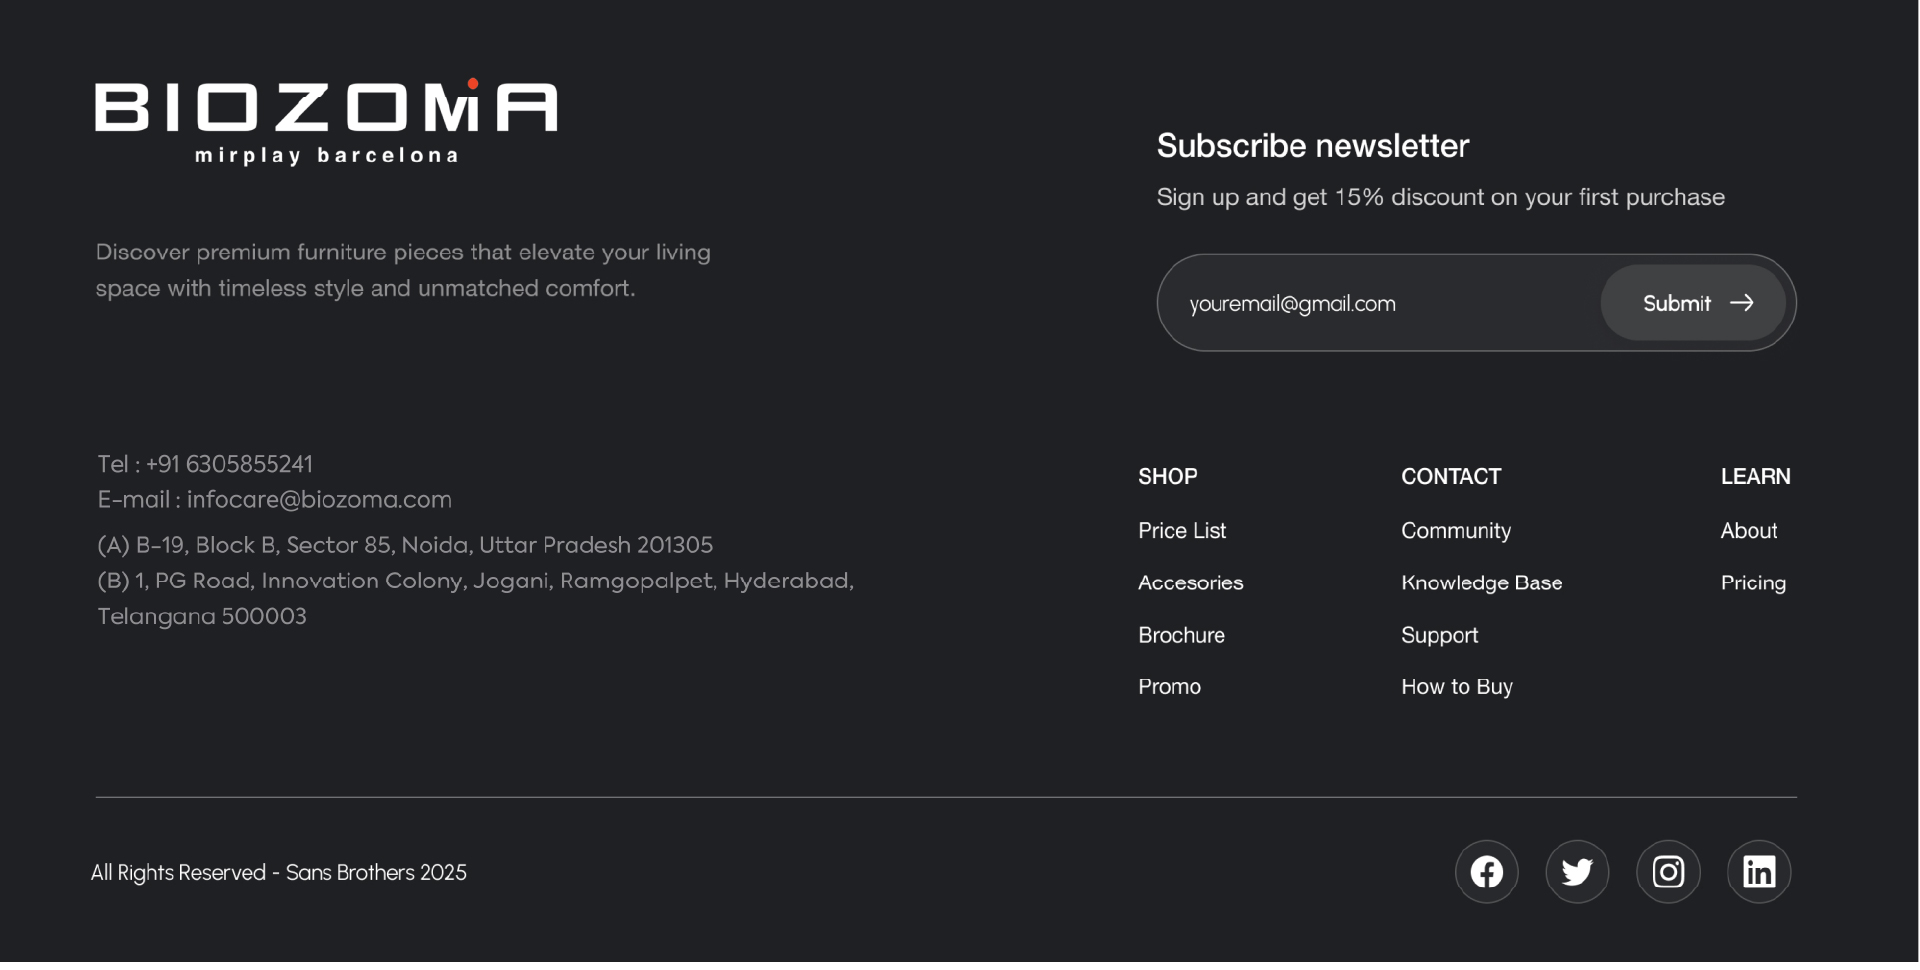Click the infocare@biozoma.com email address
This screenshot has width=1920, height=970.
tap(319, 499)
